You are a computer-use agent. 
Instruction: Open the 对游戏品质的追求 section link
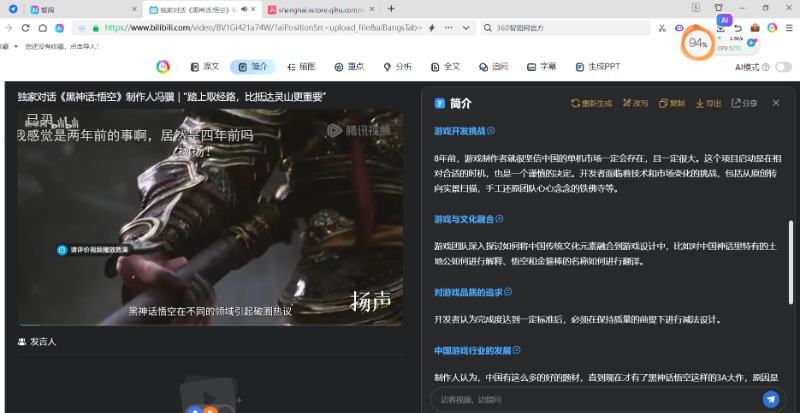pyautogui.click(x=468, y=292)
